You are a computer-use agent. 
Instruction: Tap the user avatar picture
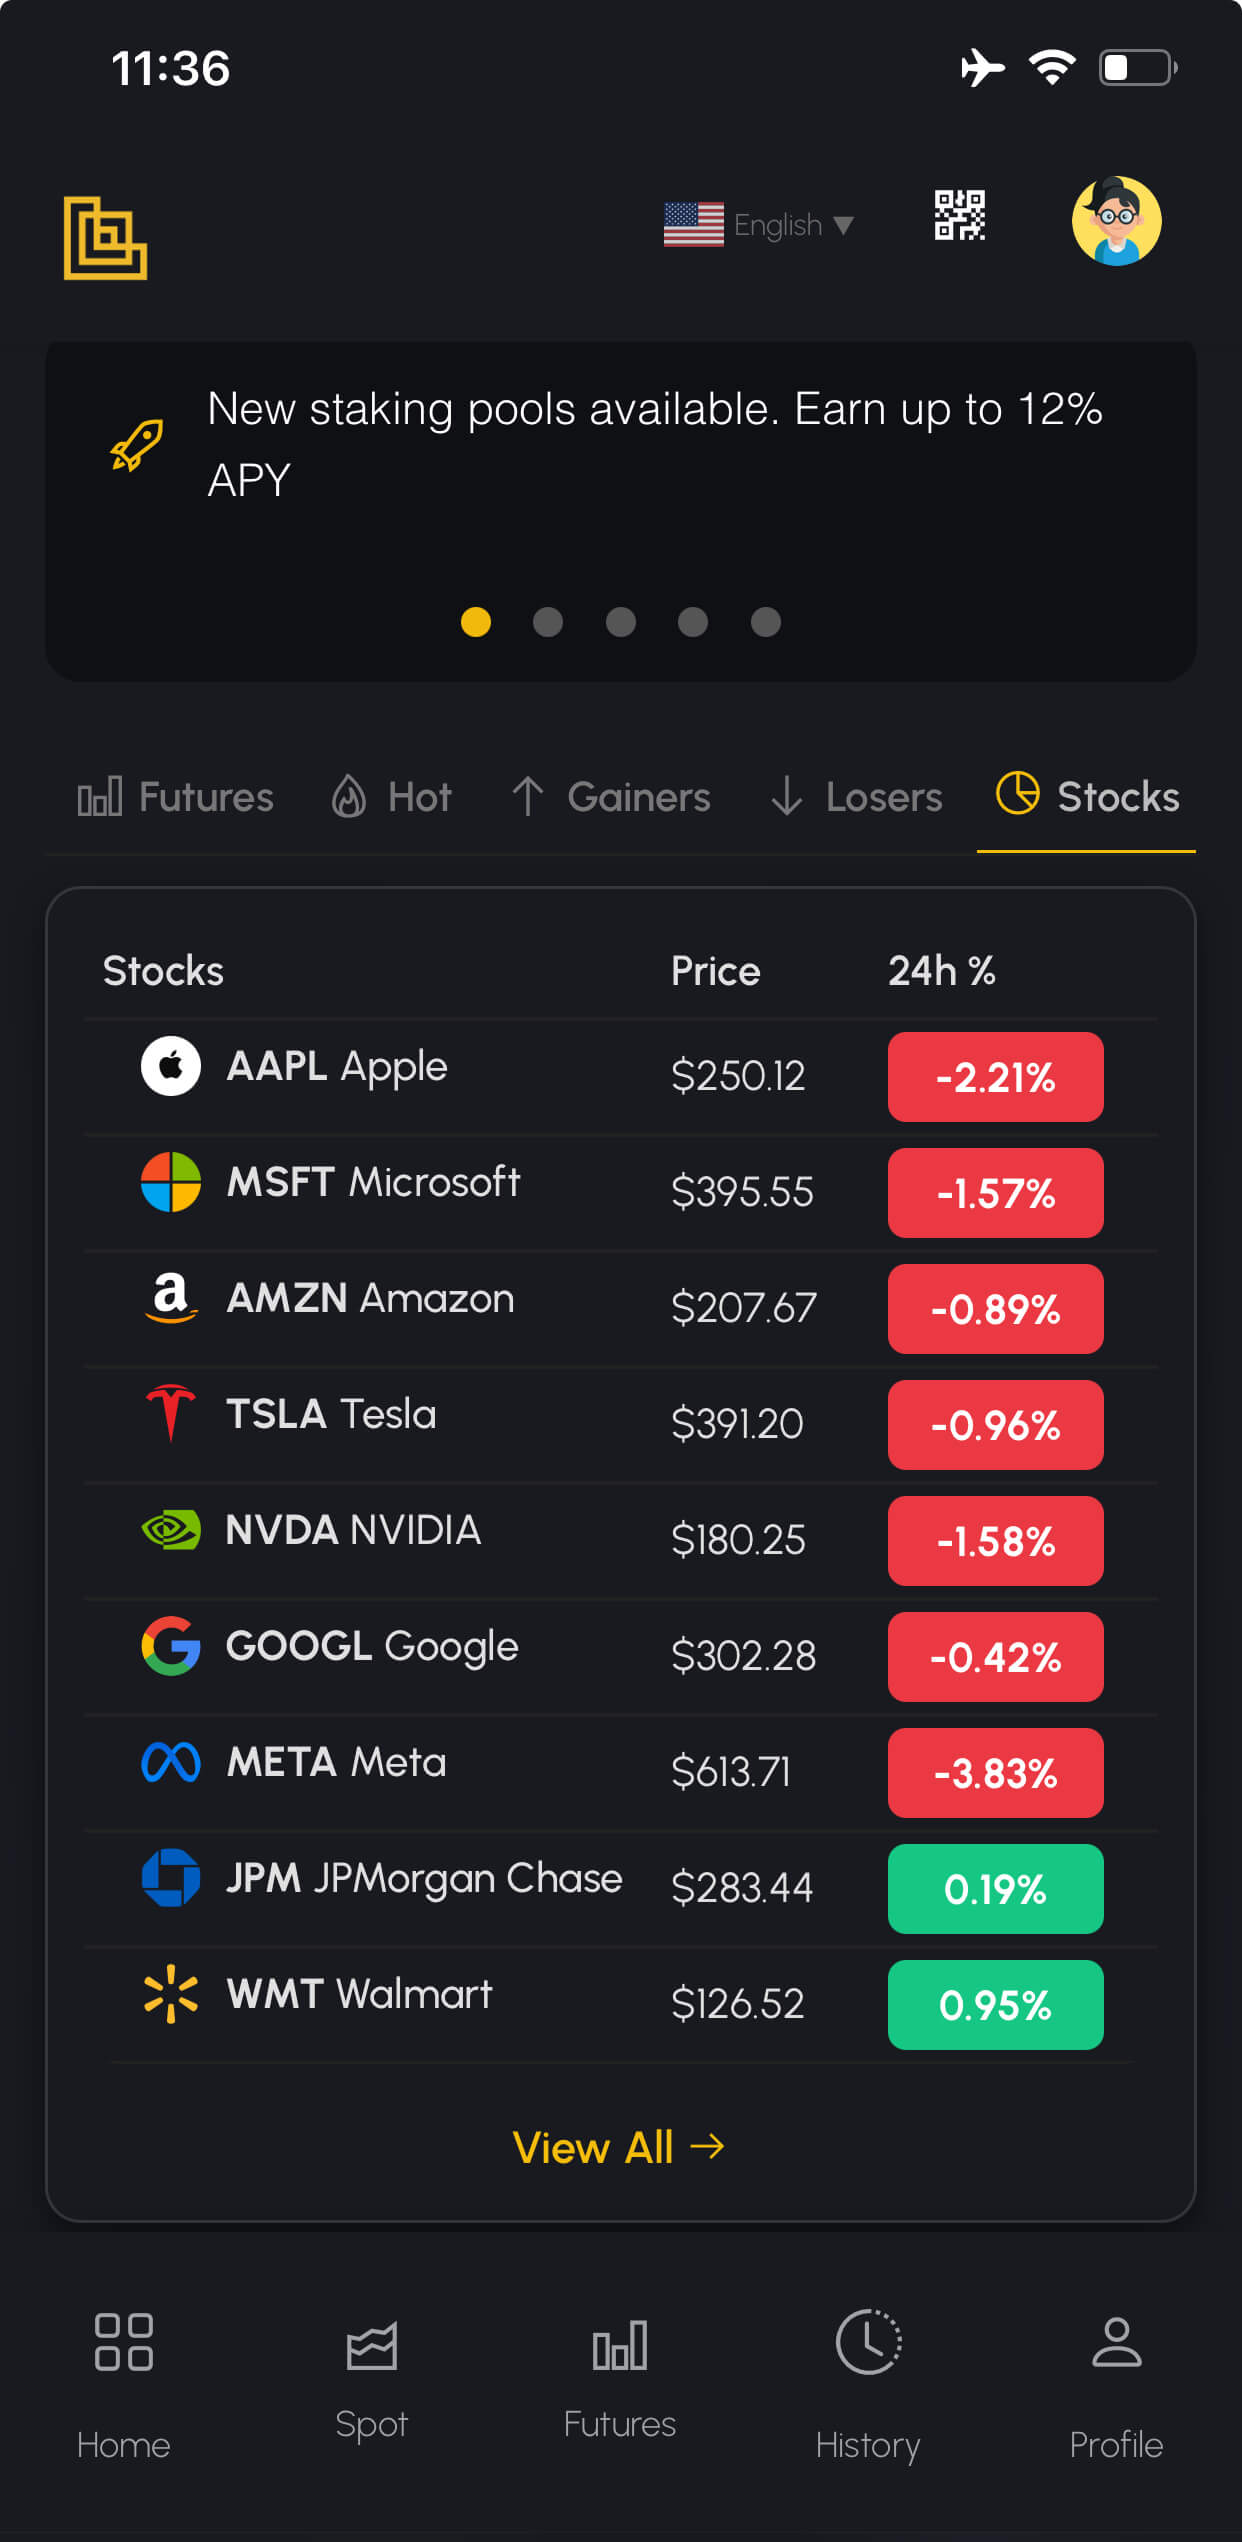1116,221
